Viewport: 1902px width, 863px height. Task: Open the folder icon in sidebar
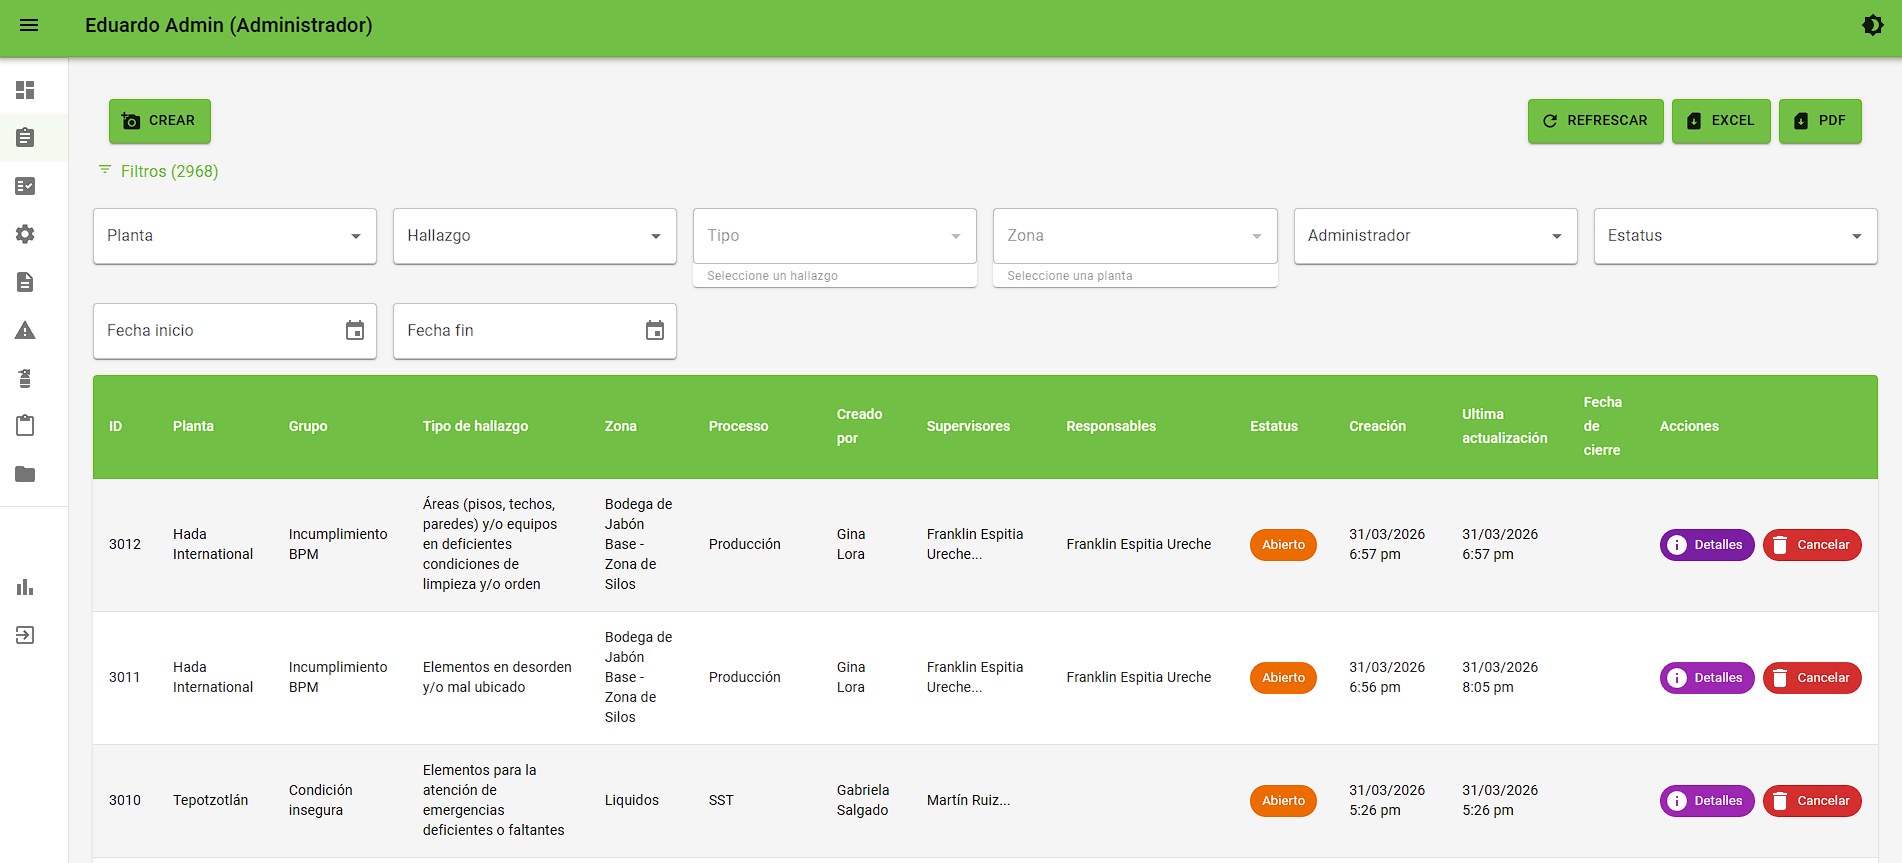25,474
